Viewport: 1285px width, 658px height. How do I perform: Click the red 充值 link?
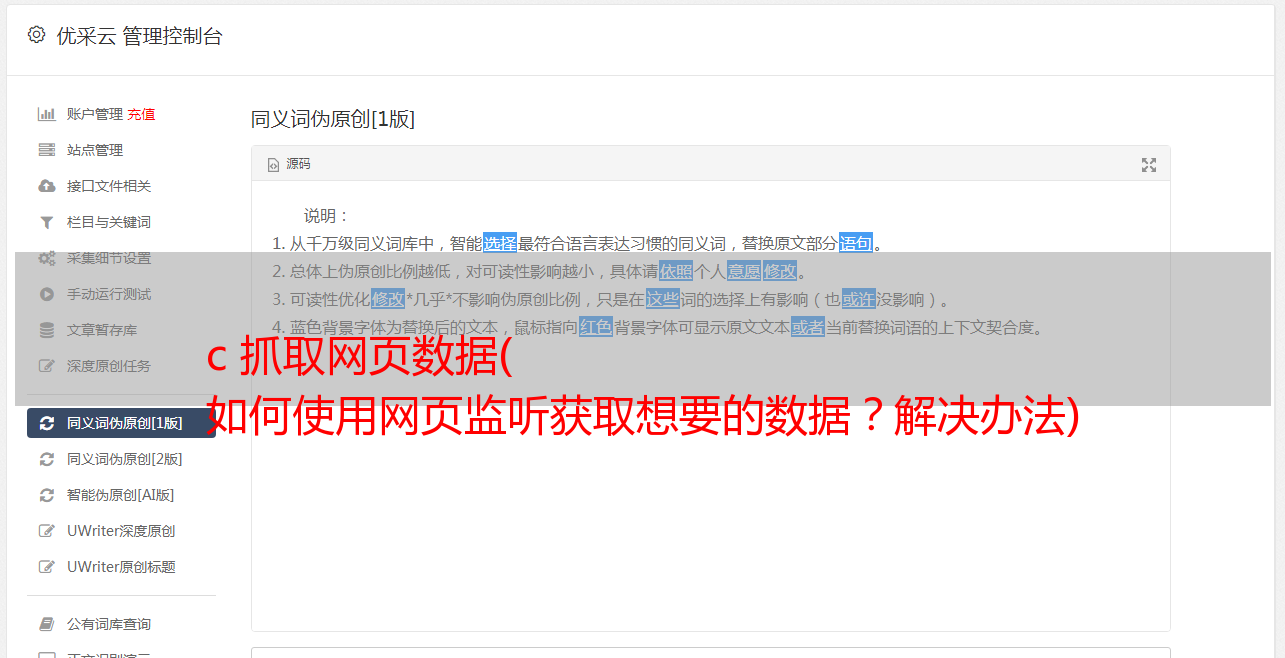pos(141,114)
